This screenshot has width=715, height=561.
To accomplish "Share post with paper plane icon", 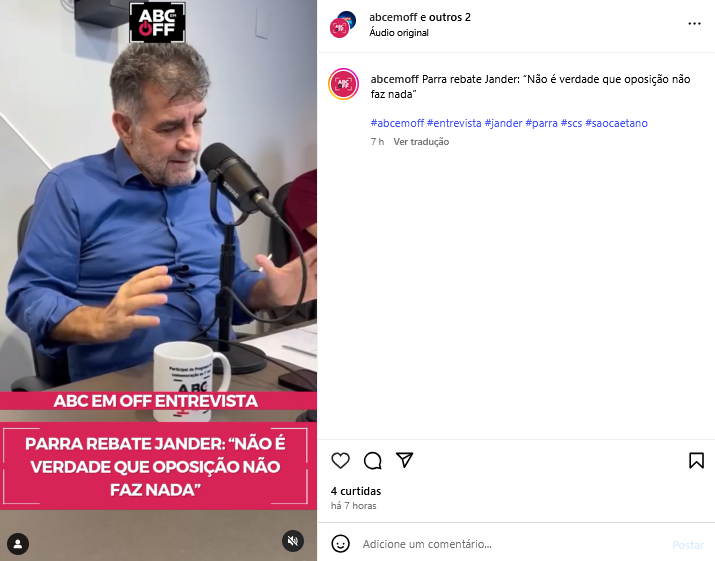I will pos(404,460).
